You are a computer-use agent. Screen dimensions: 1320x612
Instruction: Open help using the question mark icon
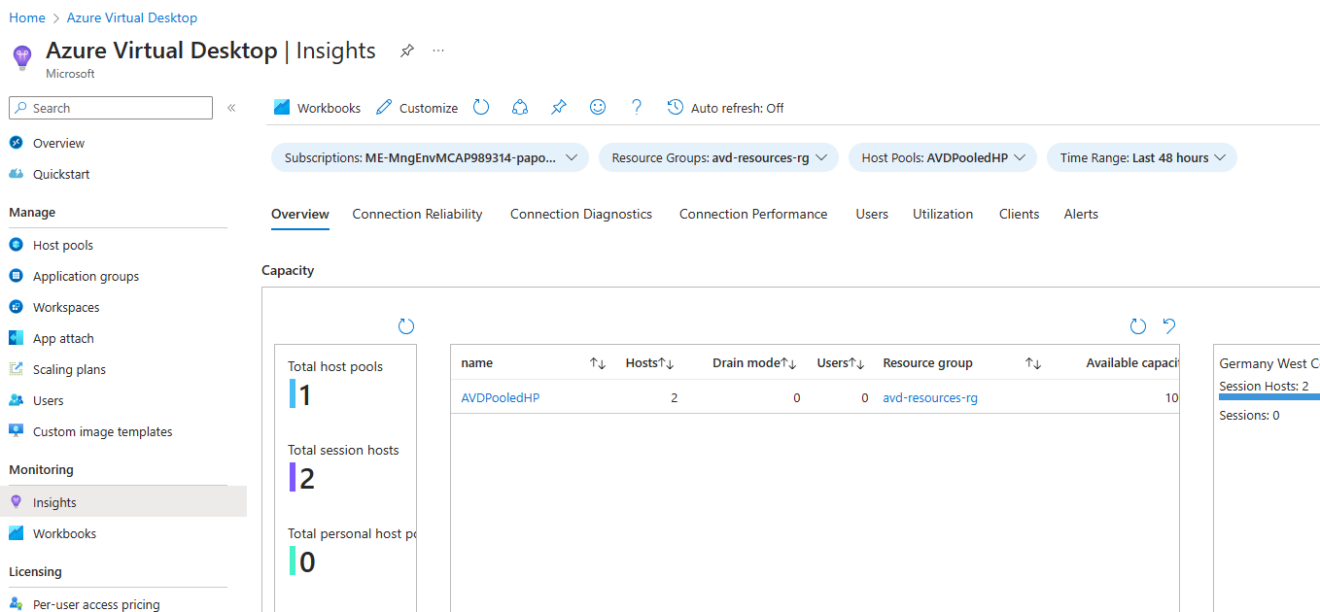(636, 107)
